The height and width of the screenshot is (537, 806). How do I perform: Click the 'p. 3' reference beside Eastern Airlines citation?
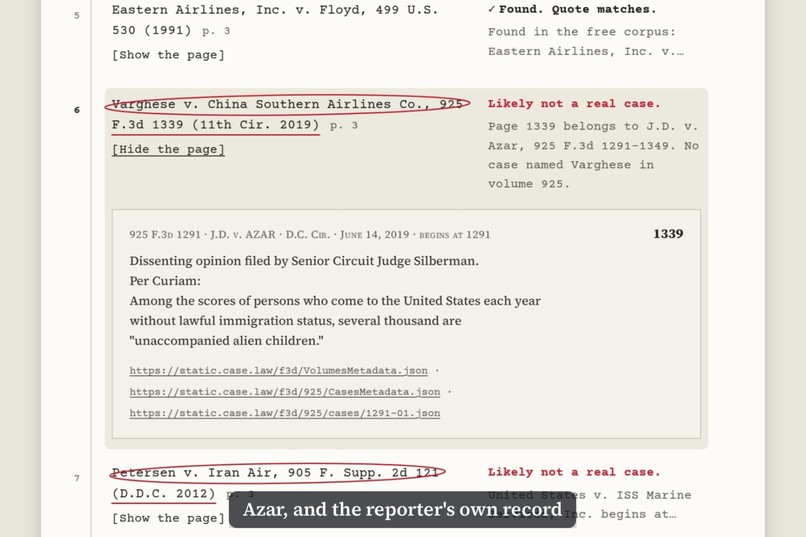pyautogui.click(x=216, y=31)
